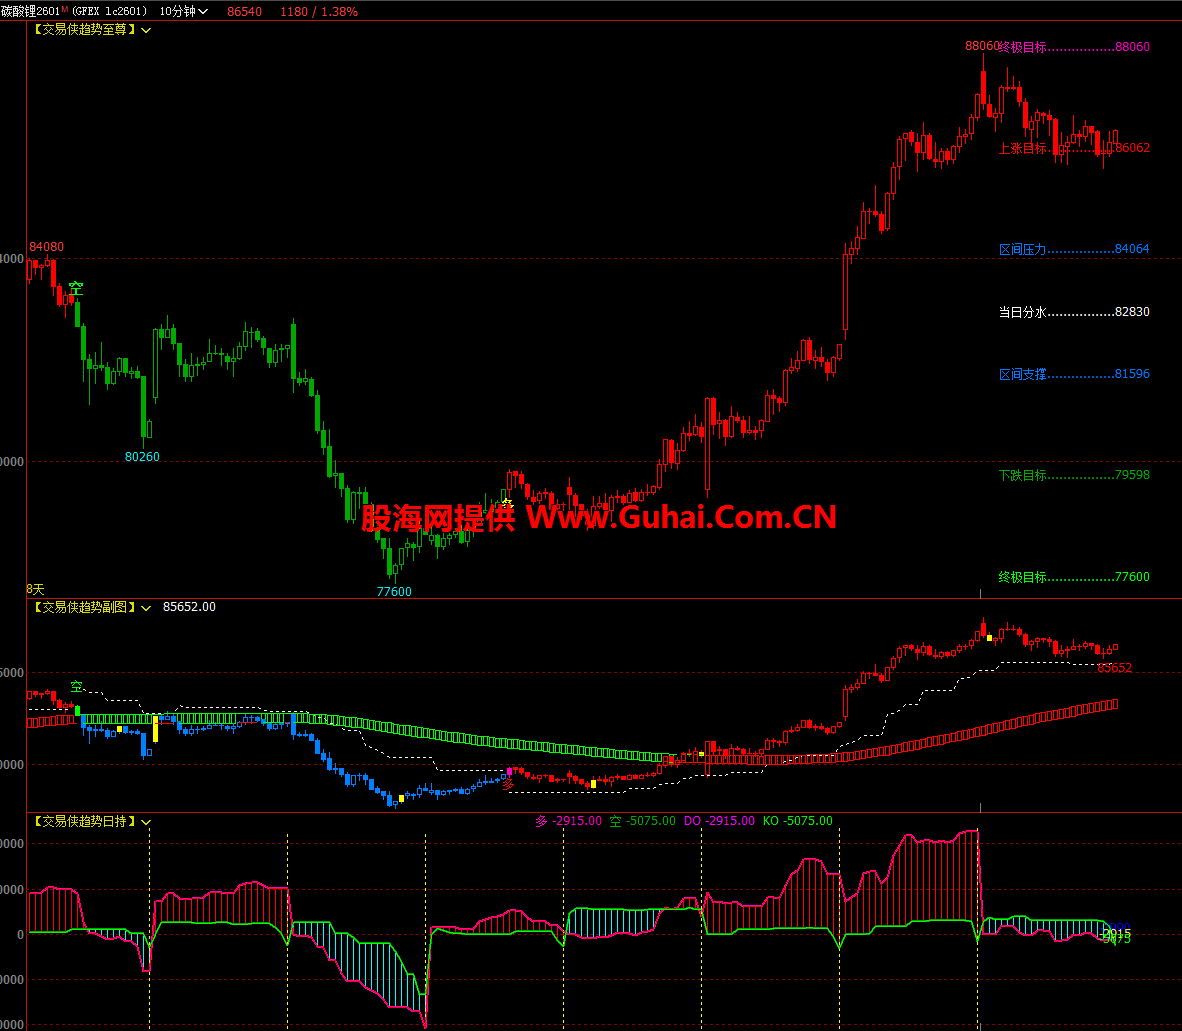The width and height of the screenshot is (1182, 1031).
Task: Click the 碳酸锂2601 contract name
Action: [x=30, y=11]
